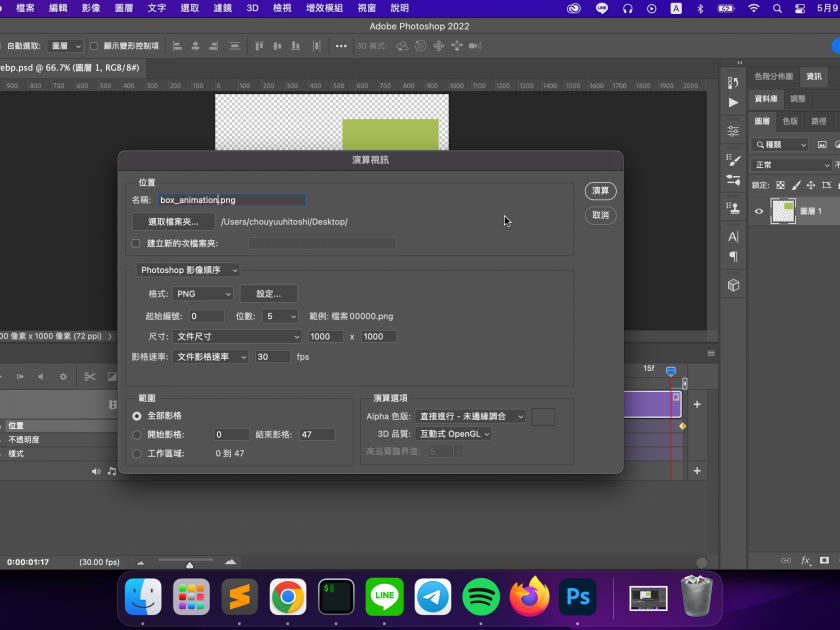The height and width of the screenshot is (630, 840).
Task: Click the 選取檔案夾... button
Action: click(174, 221)
